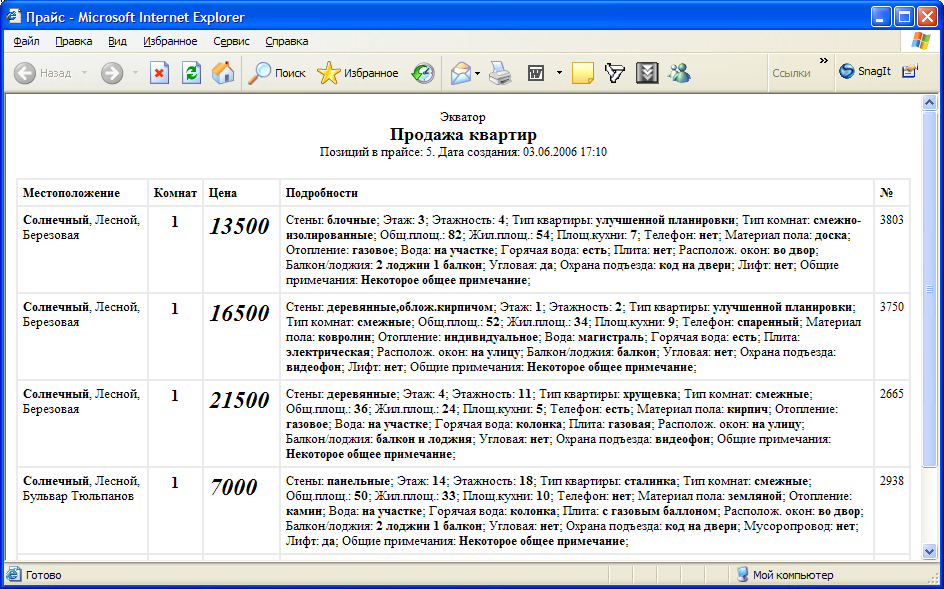Image resolution: width=944 pixels, height=589 pixels.
Task: Click the Windows flag logo throbber
Action: [x=920, y=40]
